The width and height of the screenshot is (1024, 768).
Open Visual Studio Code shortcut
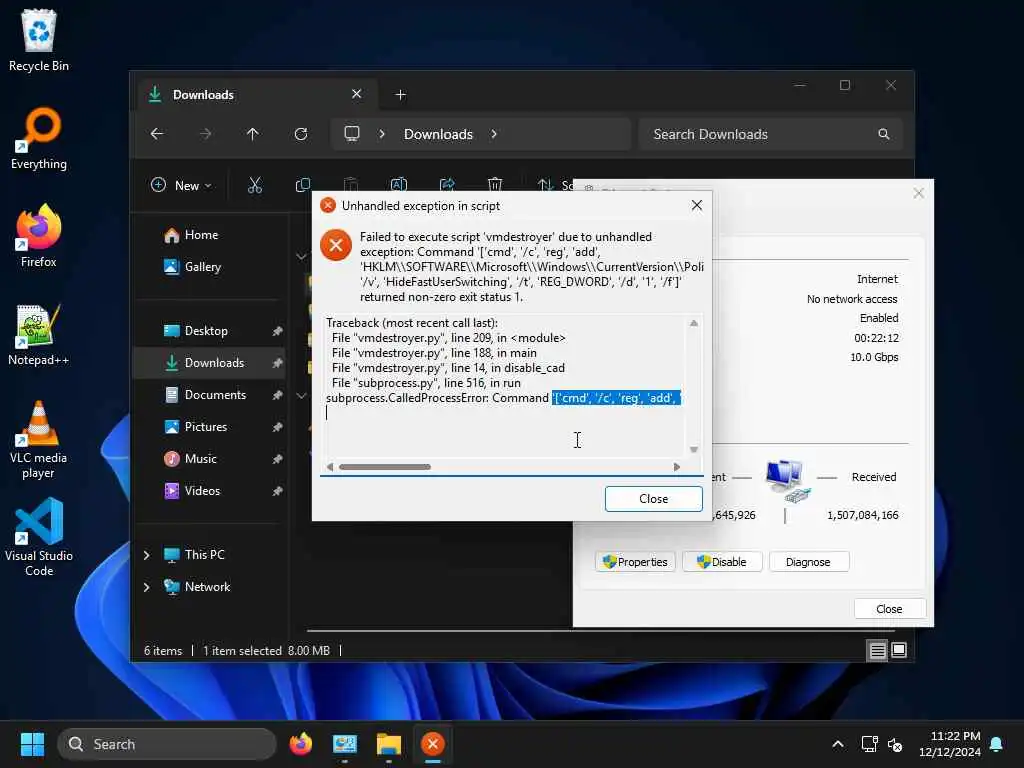[39, 538]
